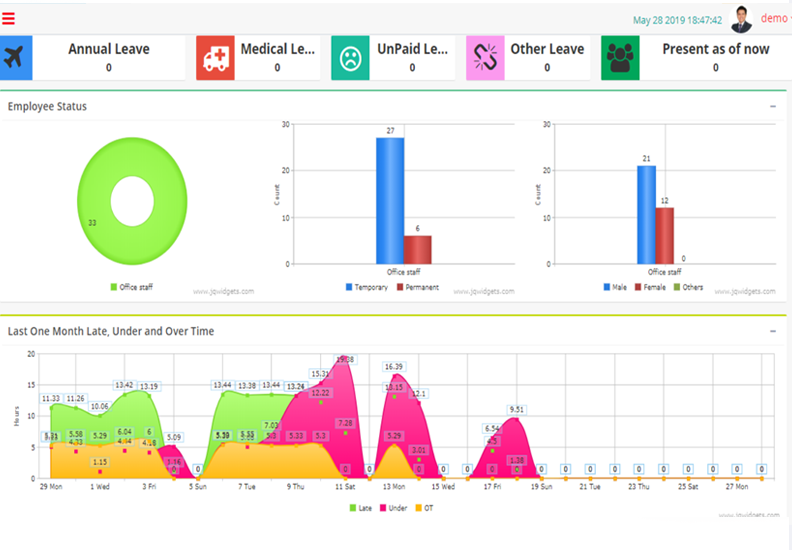Click the Unpaid Leave sad face icon
The image size is (792, 550).
(350, 58)
